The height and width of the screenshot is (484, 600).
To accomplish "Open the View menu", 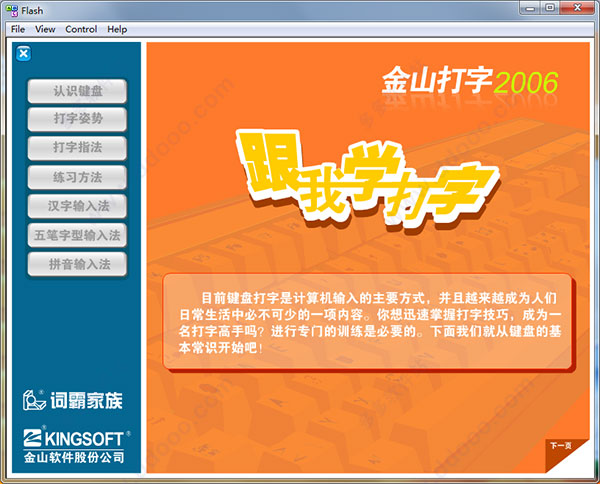I will coord(45,29).
